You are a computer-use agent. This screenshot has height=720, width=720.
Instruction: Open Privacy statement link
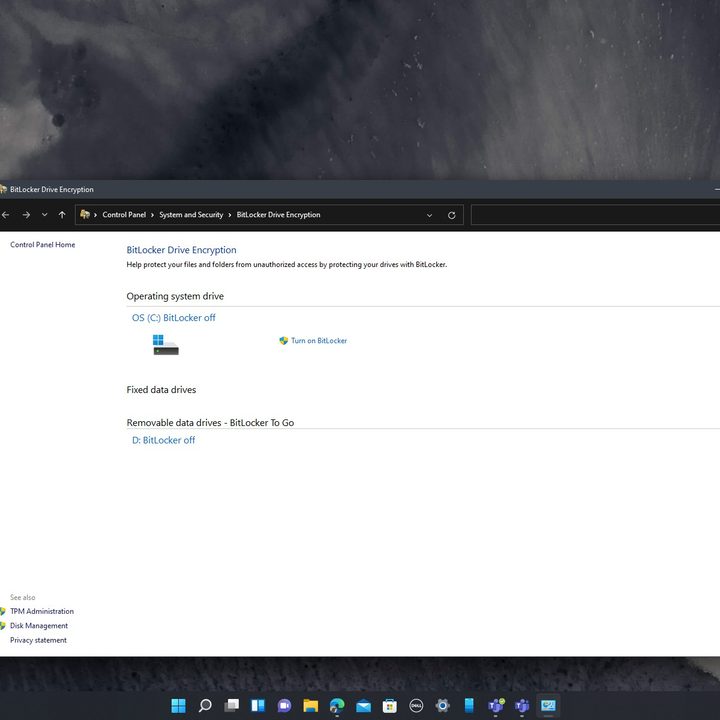tap(38, 640)
